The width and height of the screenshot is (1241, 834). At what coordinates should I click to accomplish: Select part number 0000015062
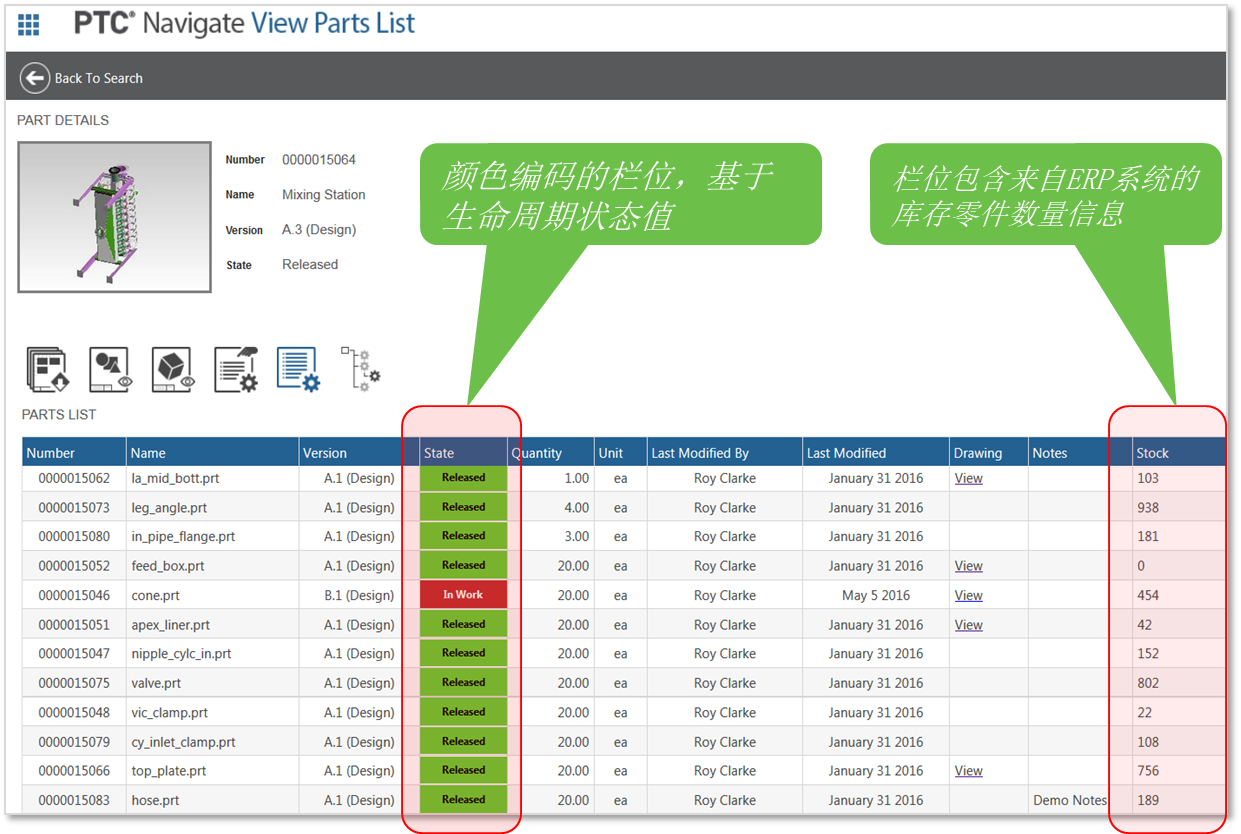tap(74, 478)
